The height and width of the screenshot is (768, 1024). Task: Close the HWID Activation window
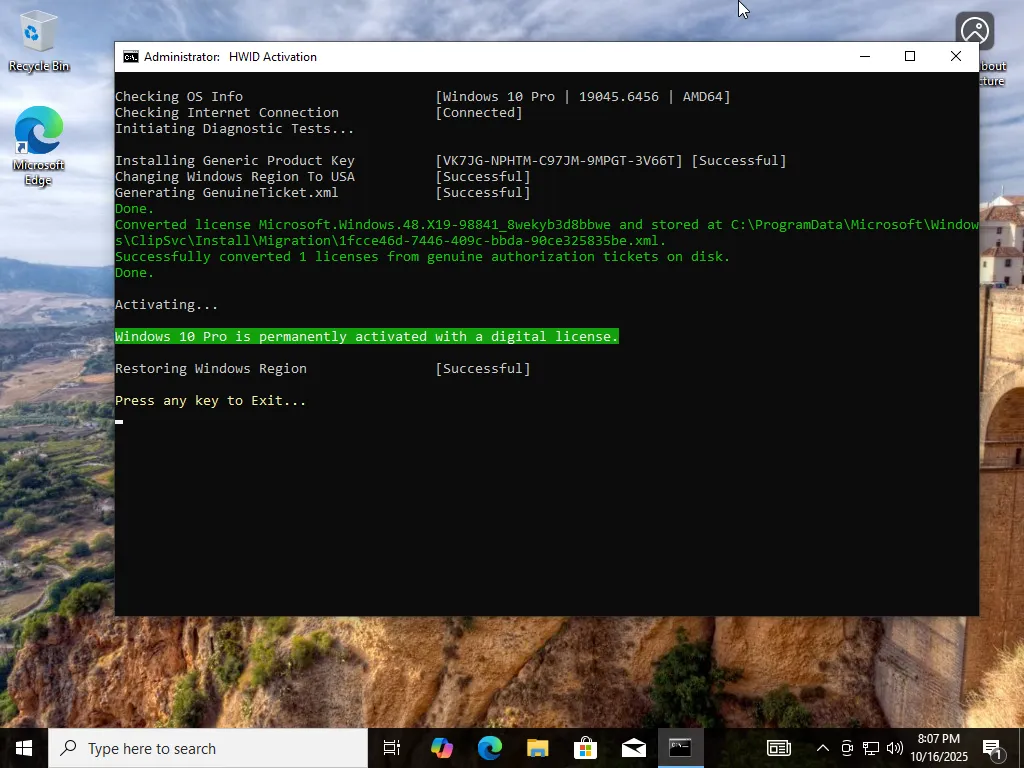pyautogui.click(x=955, y=57)
